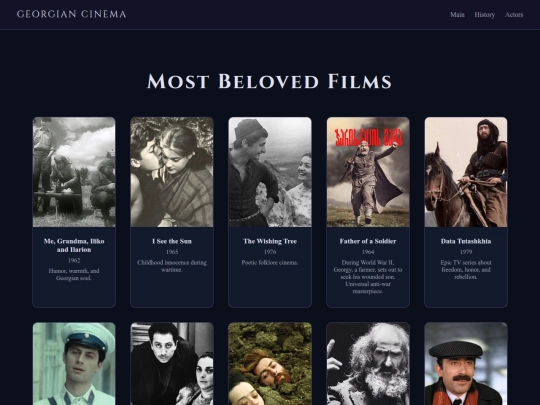Open the poster of white-bearded old man

pos(368,364)
